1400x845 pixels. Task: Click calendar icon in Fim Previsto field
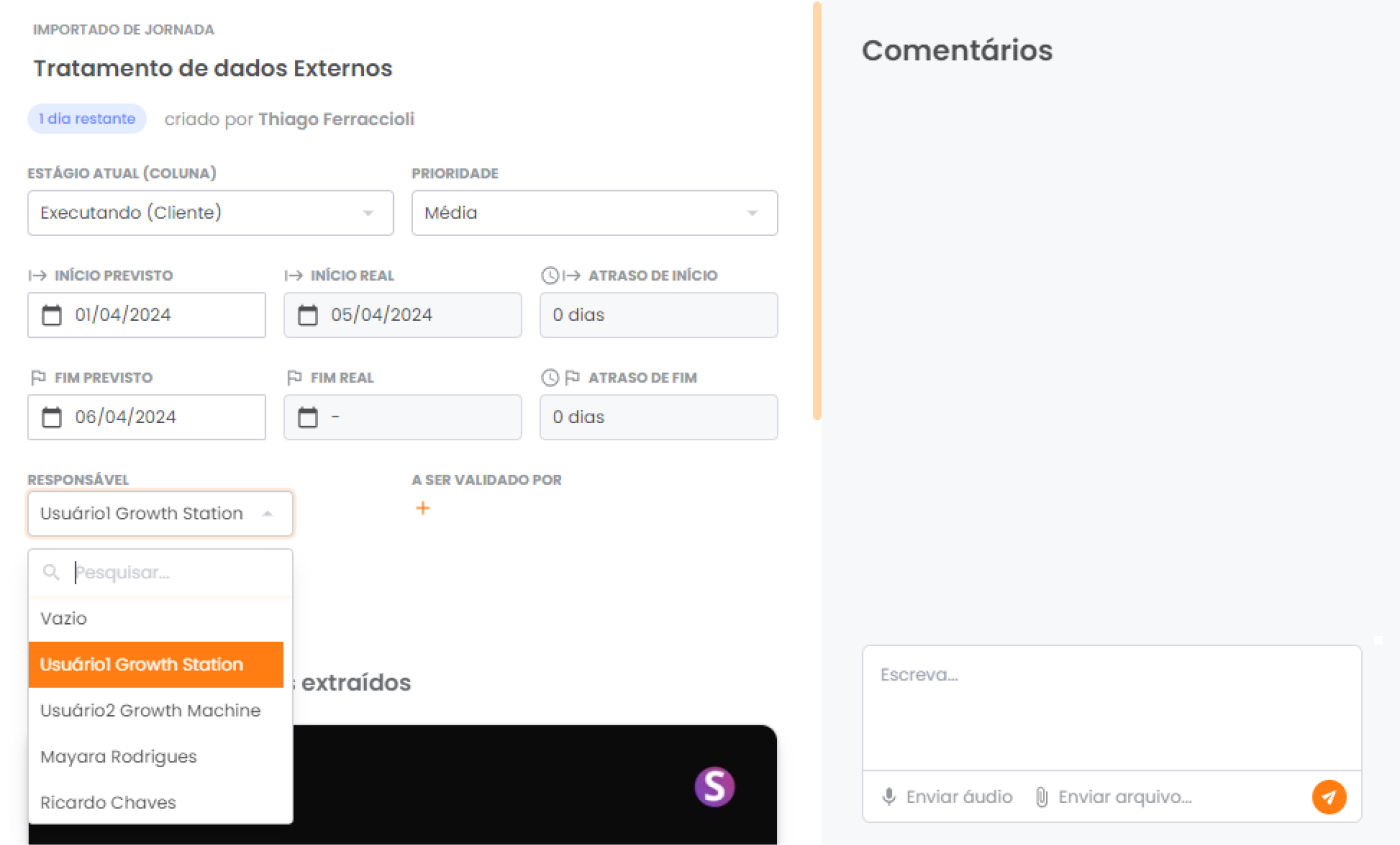tap(52, 417)
